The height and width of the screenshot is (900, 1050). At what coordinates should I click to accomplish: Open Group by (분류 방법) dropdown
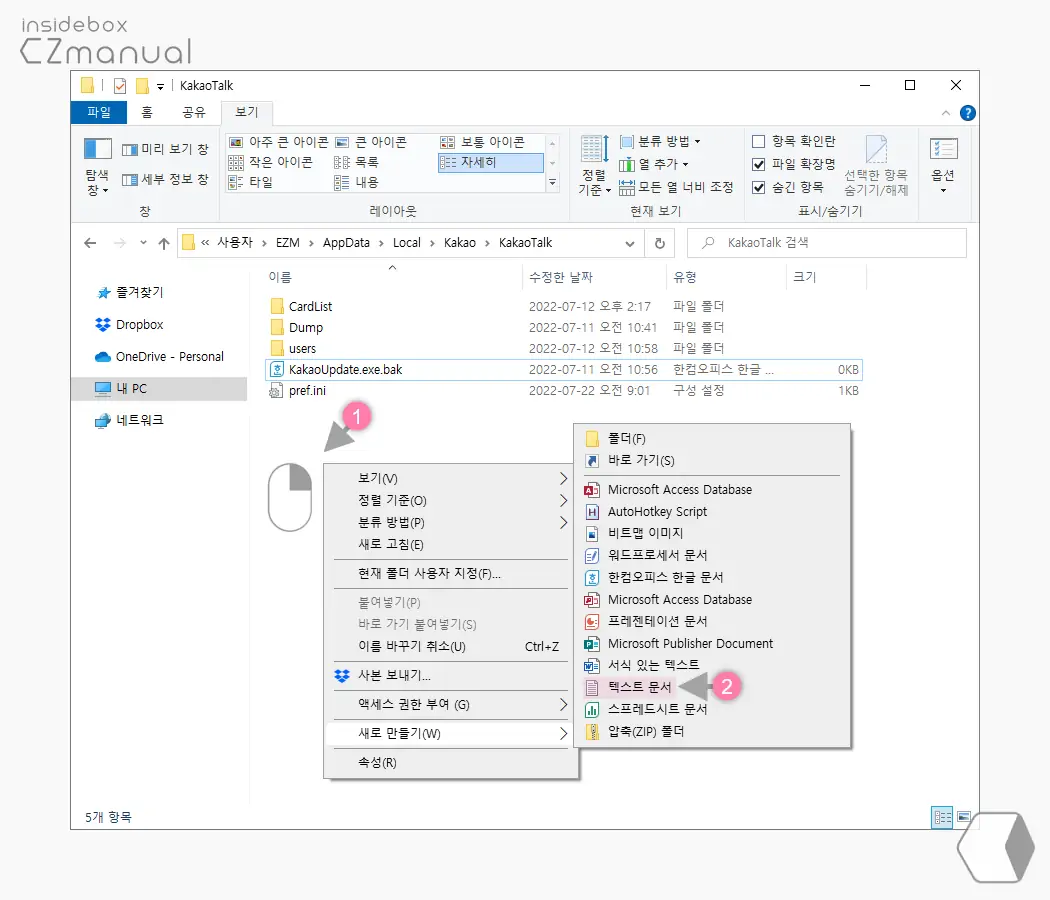coord(660,141)
